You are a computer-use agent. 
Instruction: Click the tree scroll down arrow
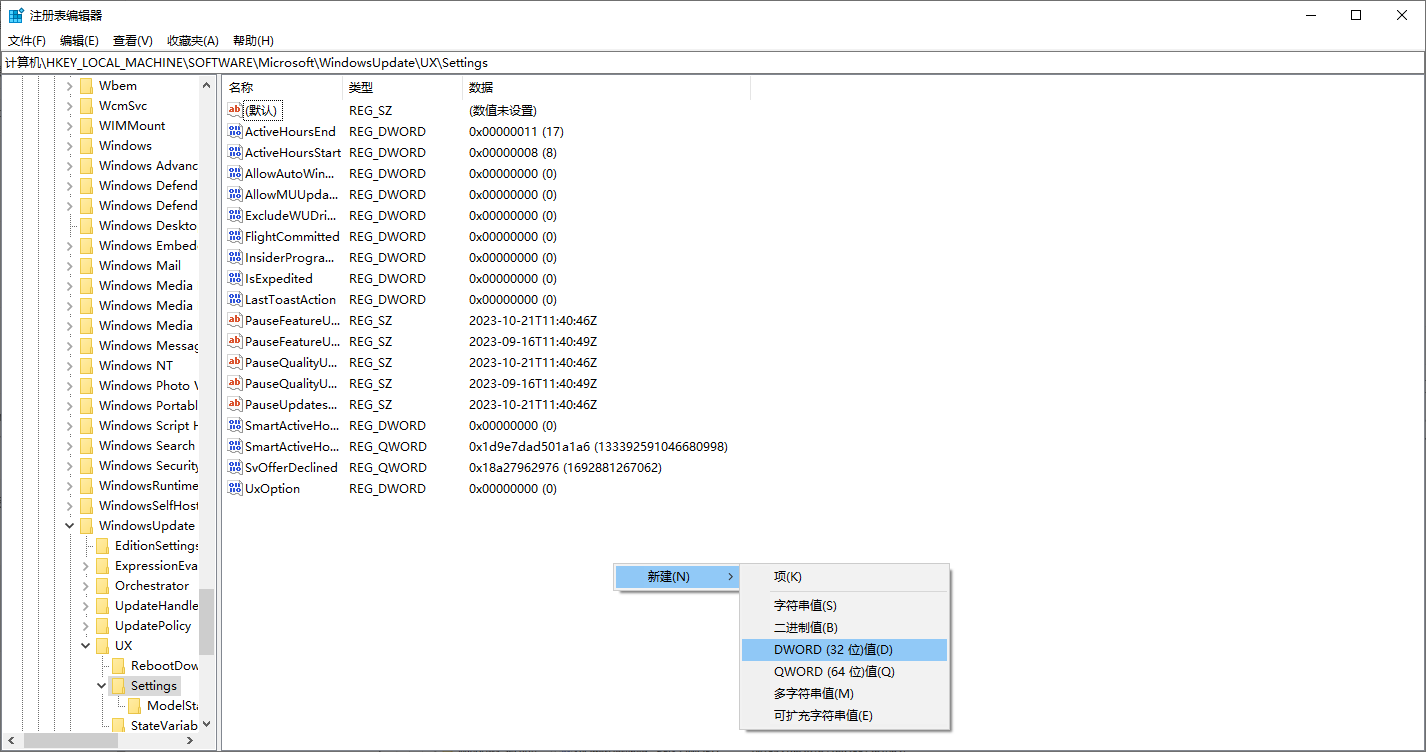tap(206, 724)
